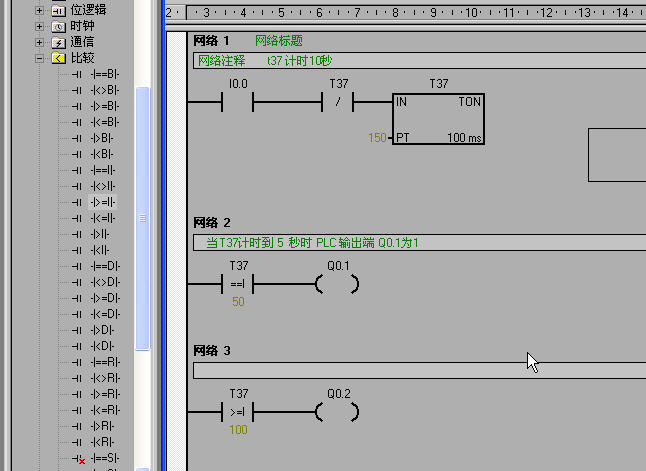Click the instruction tree vertical scrollbar thumb
Screen dimensions: 646x471
(142, 217)
